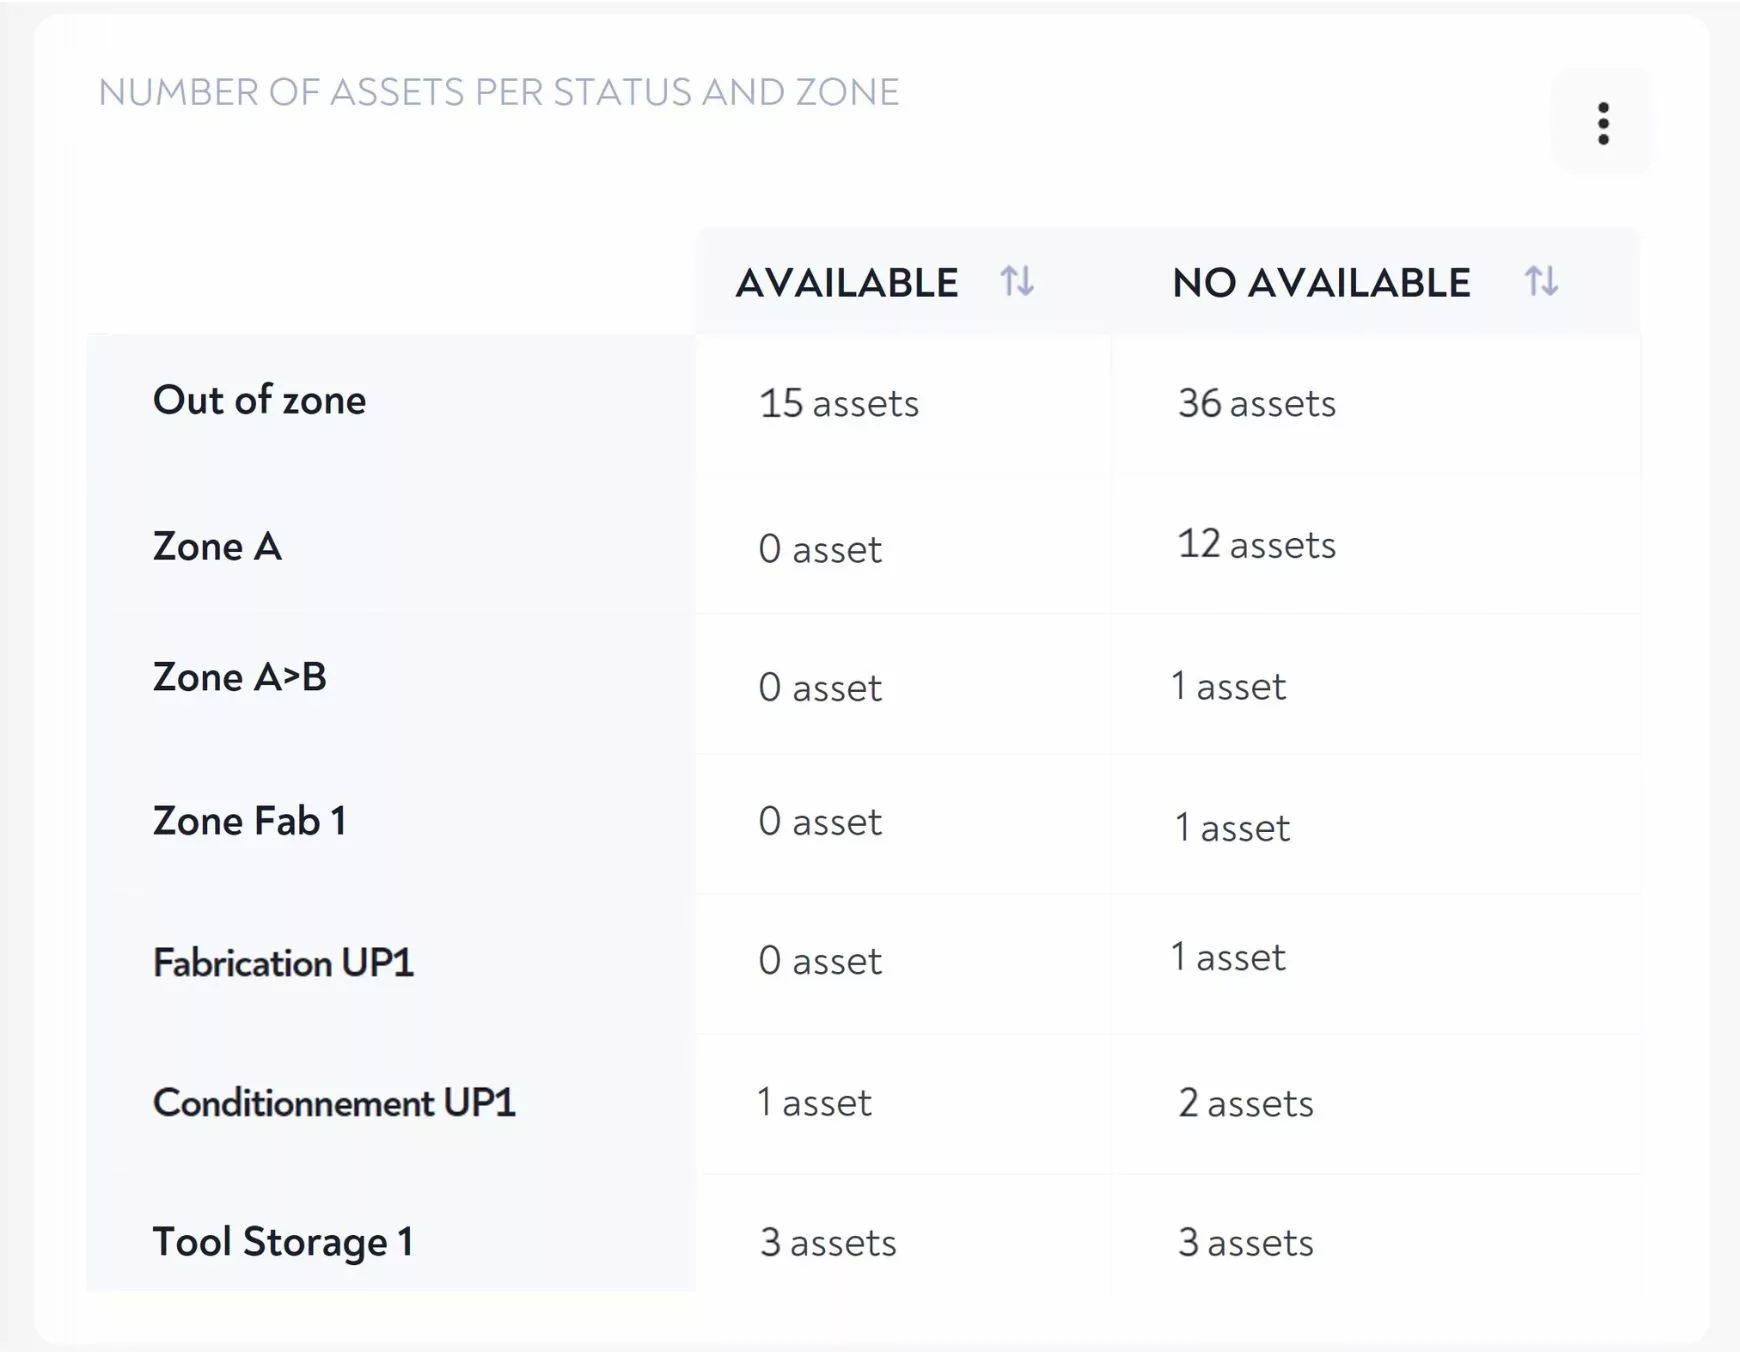Select the Tool Storage 1 row label
Screen dimensions: 1740x1352
pos(282,1242)
